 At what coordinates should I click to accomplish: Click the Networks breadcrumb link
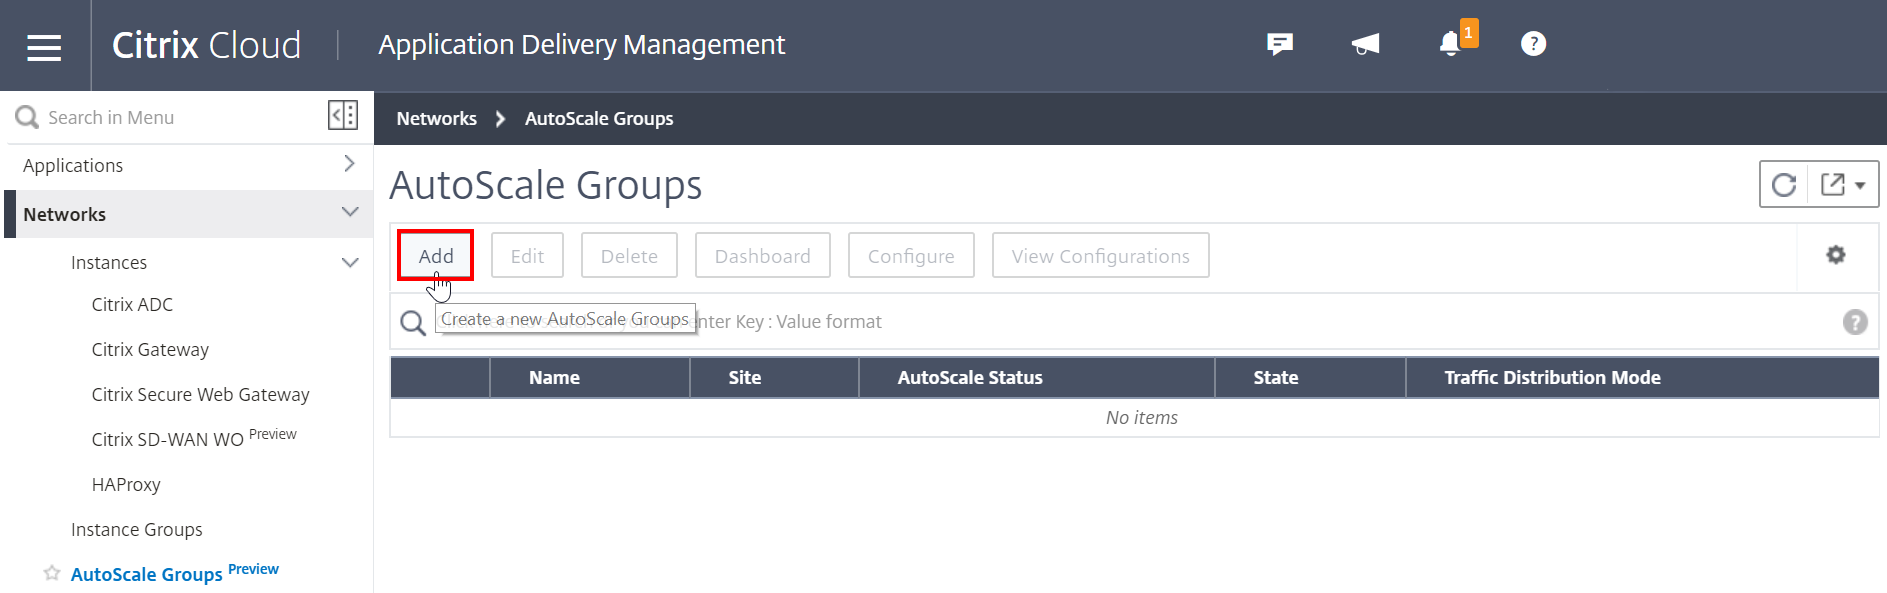point(437,119)
